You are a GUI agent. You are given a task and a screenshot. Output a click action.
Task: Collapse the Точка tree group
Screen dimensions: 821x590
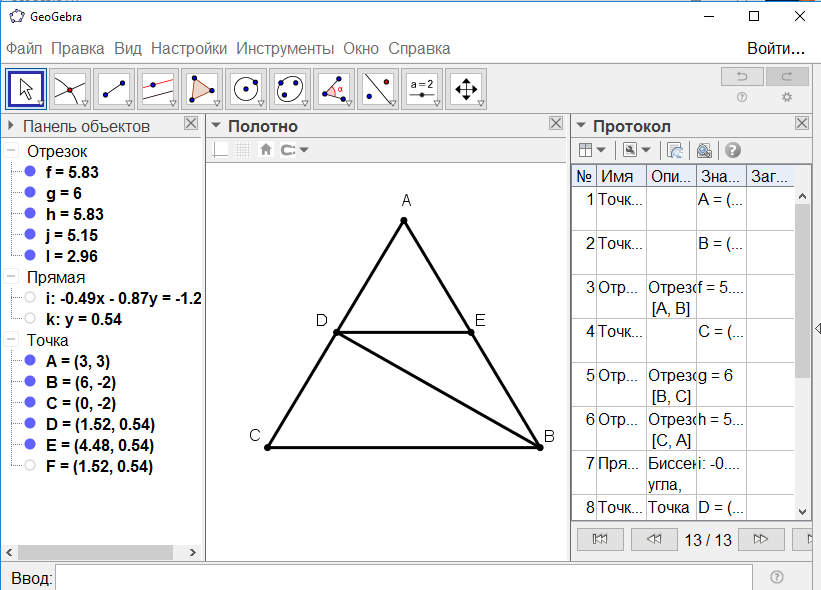[11, 340]
